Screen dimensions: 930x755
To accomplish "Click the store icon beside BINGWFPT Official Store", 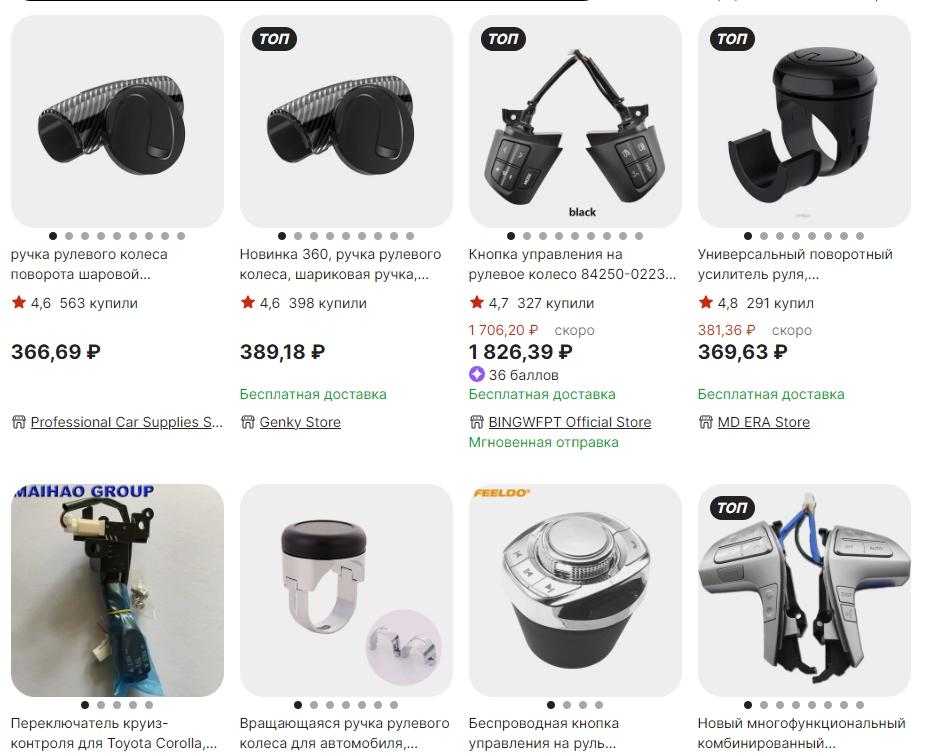I will 477,422.
